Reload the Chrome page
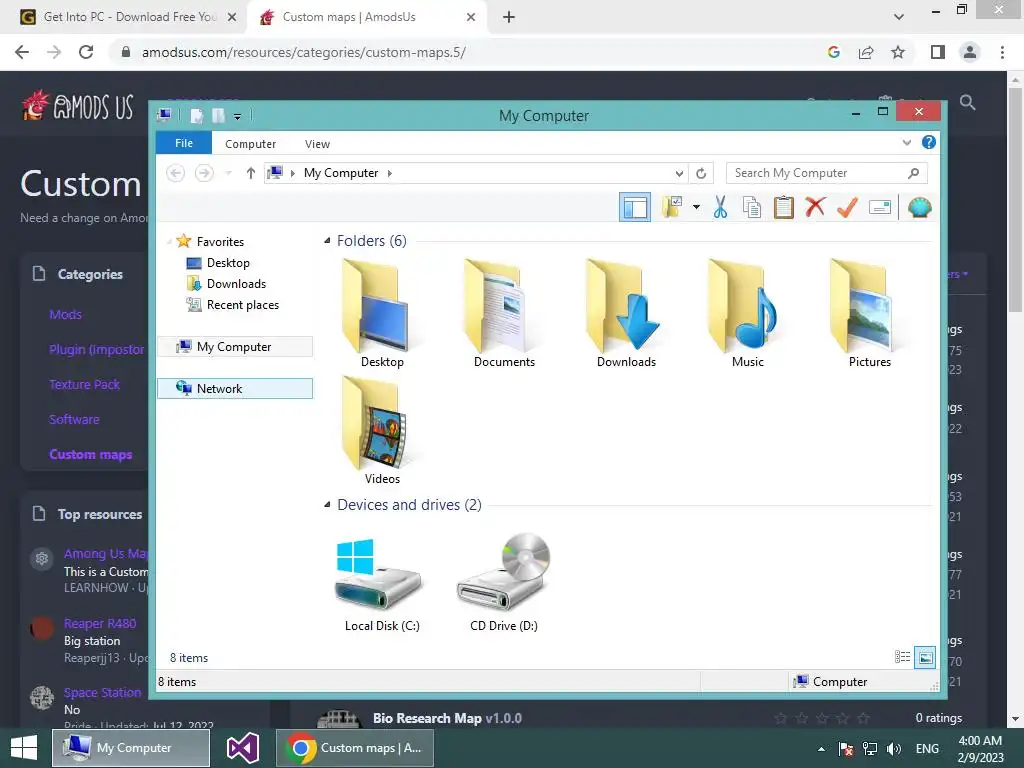 pyautogui.click(x=86, y=52)
